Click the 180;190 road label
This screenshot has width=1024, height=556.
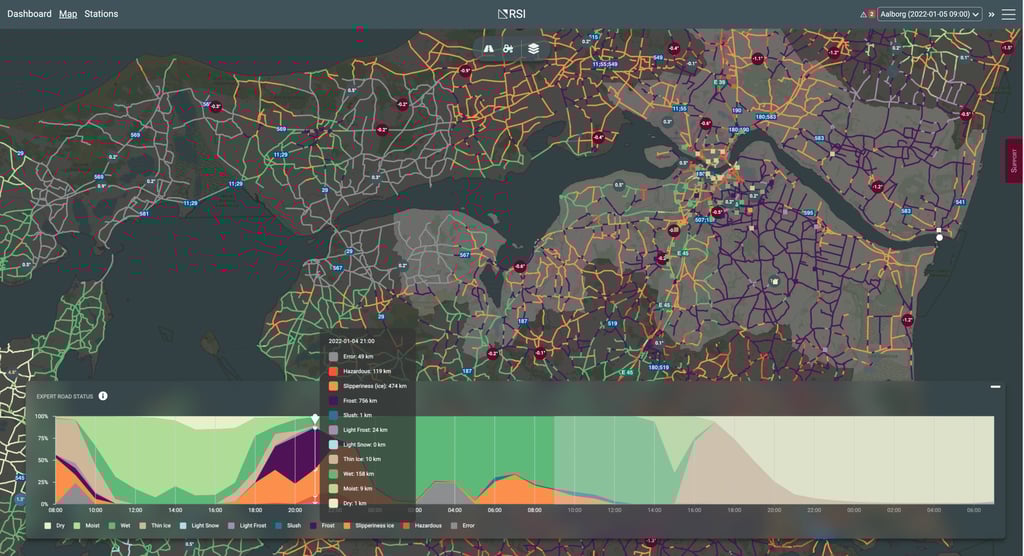click(x=739, y=130)
